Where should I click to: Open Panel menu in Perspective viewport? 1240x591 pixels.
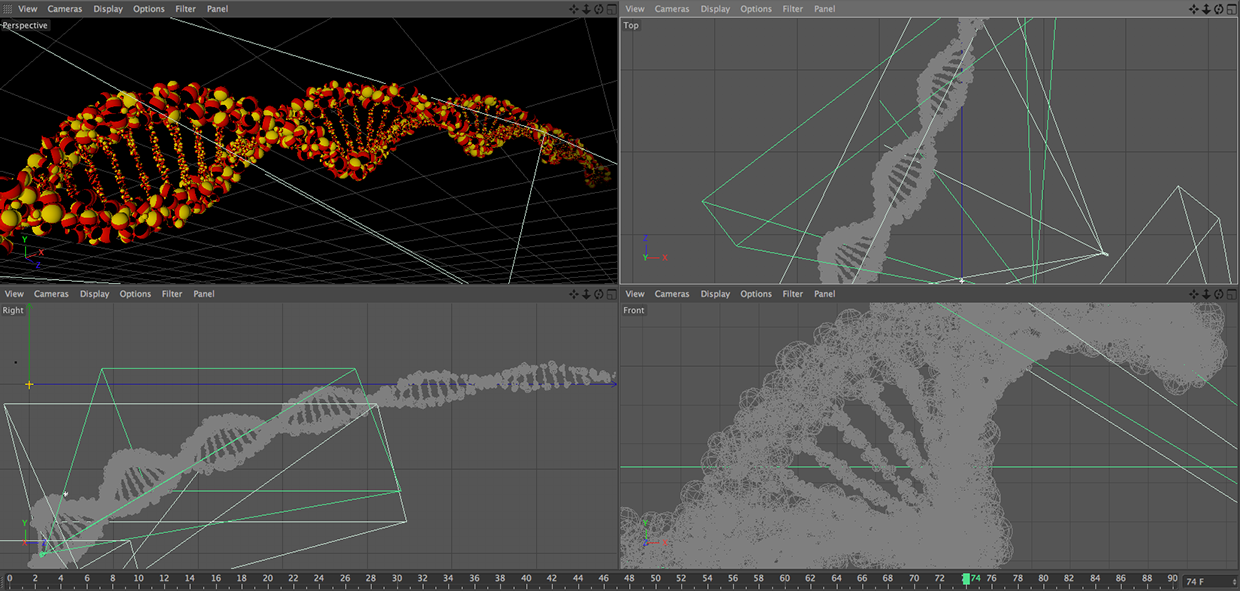[x=217, y=9]
